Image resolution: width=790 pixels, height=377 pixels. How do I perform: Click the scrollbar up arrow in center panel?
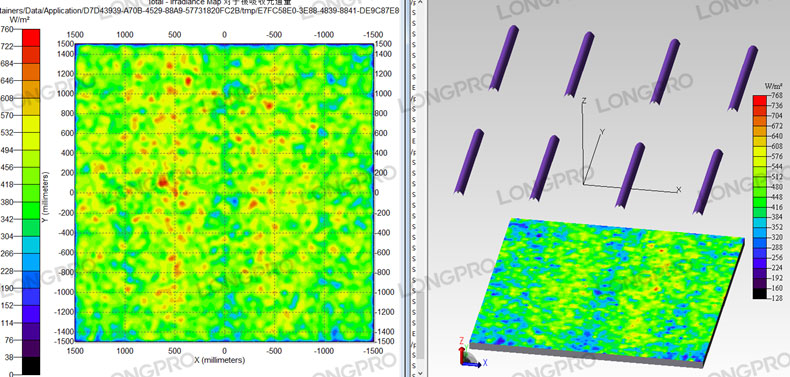pos(419,3)
